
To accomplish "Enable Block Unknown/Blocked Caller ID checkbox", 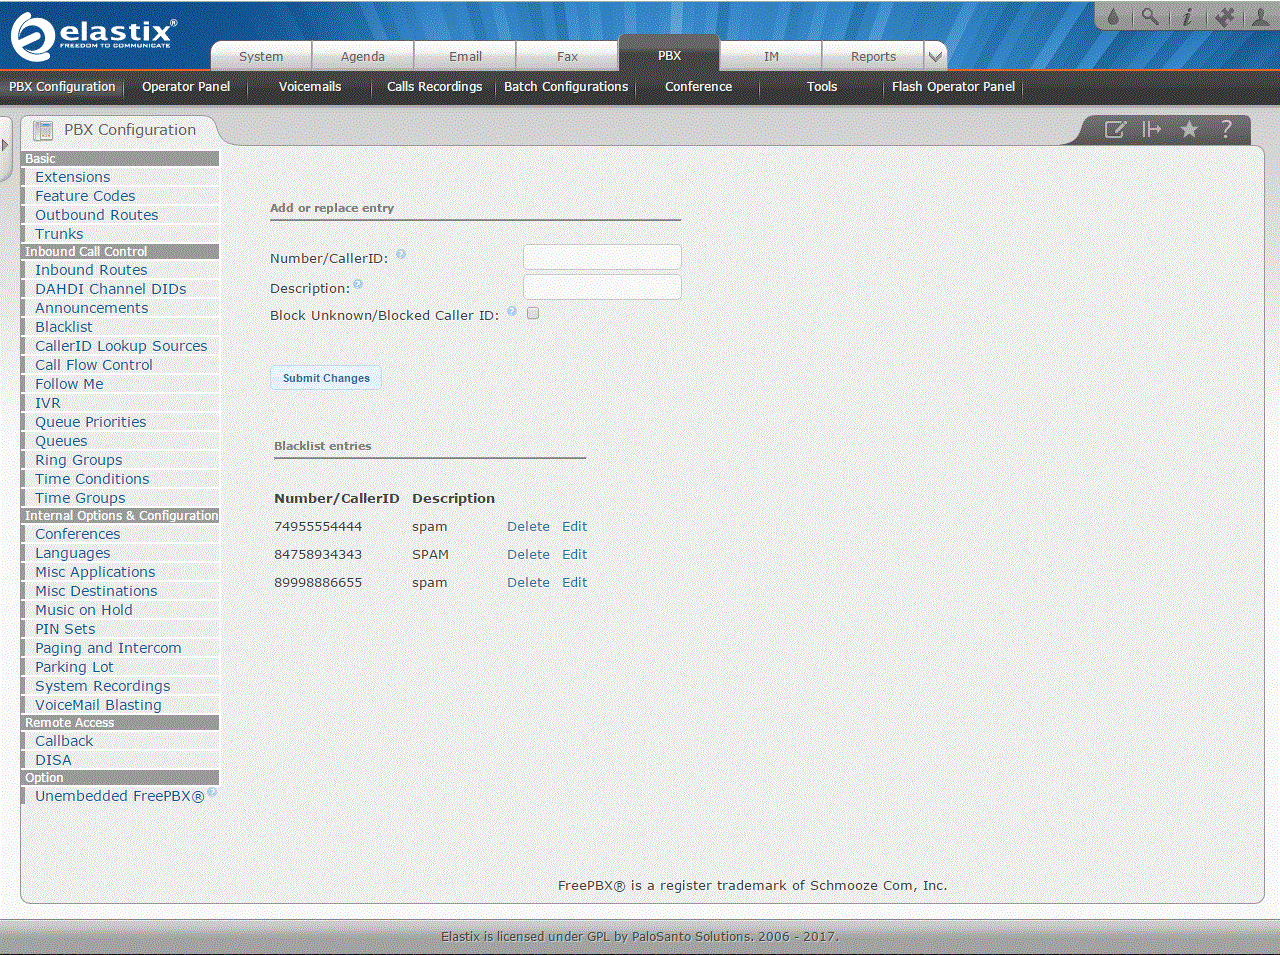I will 533,313.
